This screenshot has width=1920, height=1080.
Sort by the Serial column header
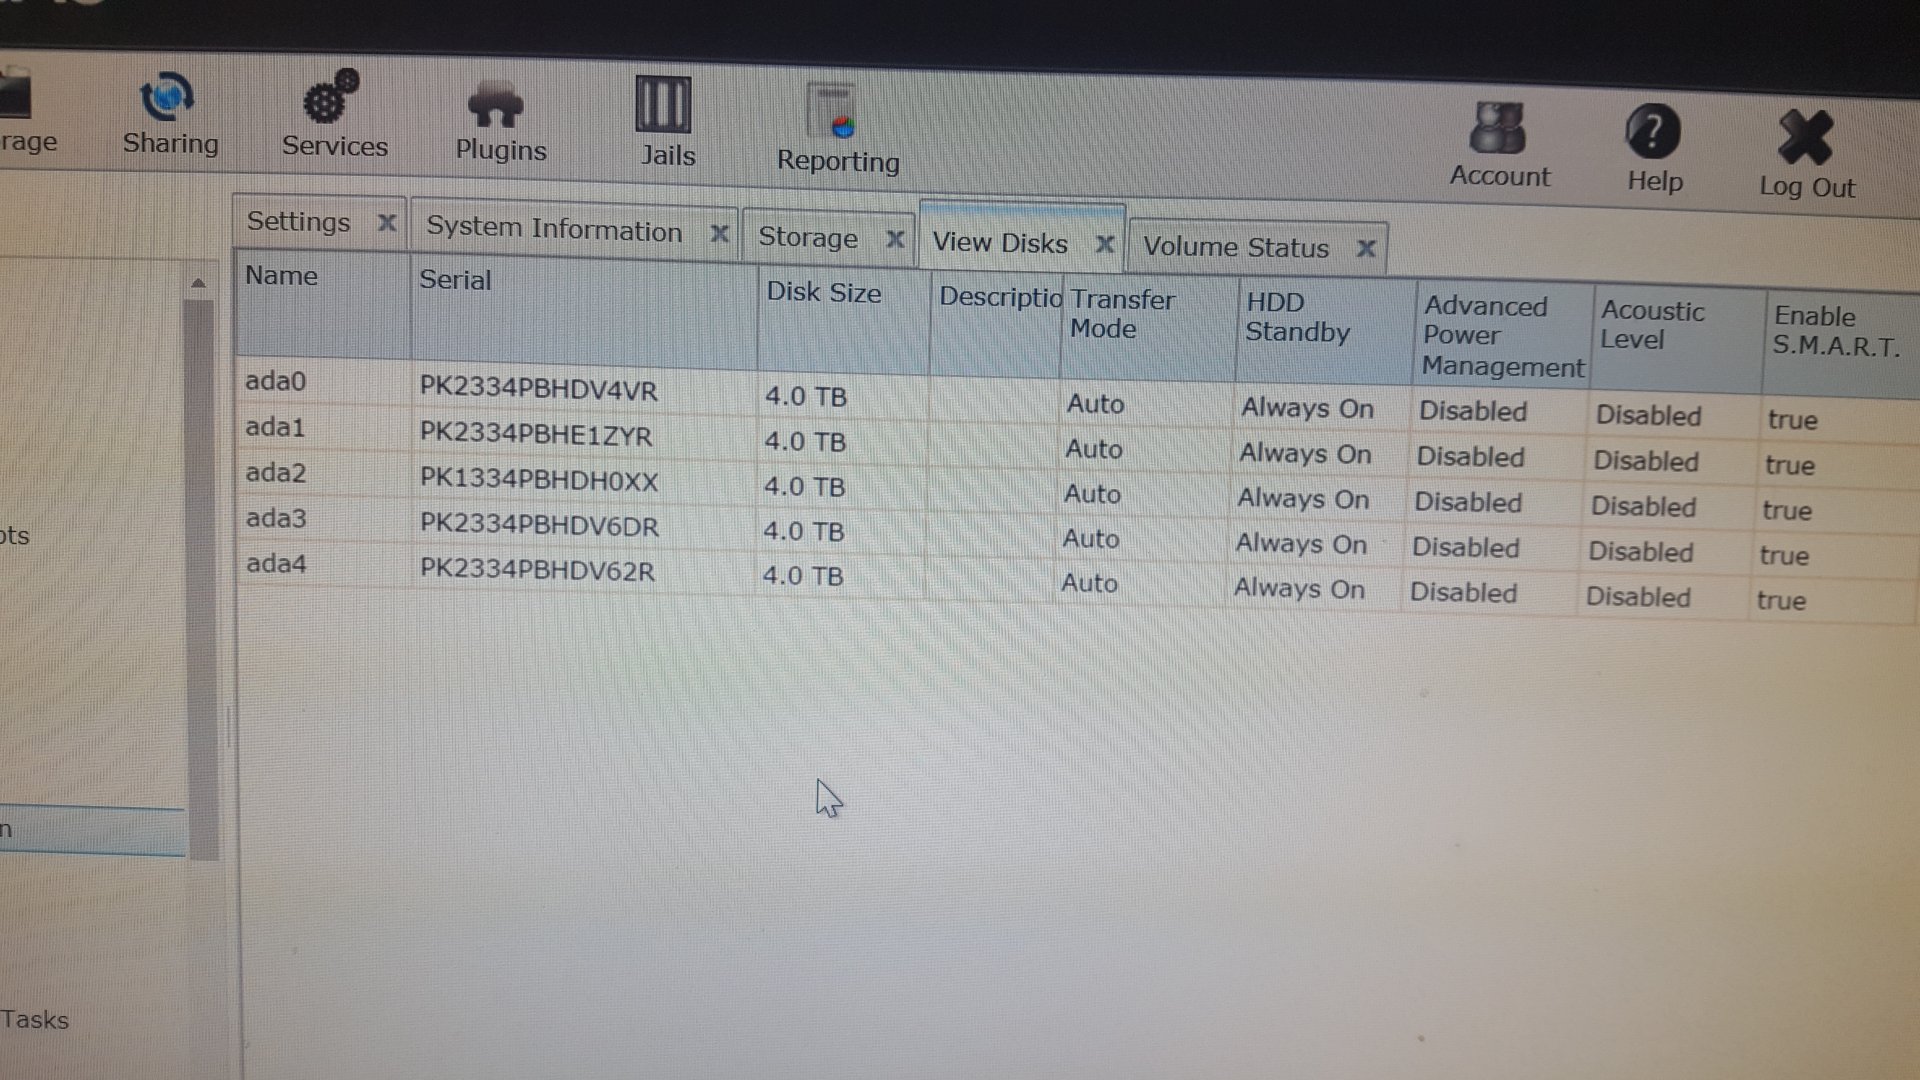pyautogui.click(x=583, y=312)
